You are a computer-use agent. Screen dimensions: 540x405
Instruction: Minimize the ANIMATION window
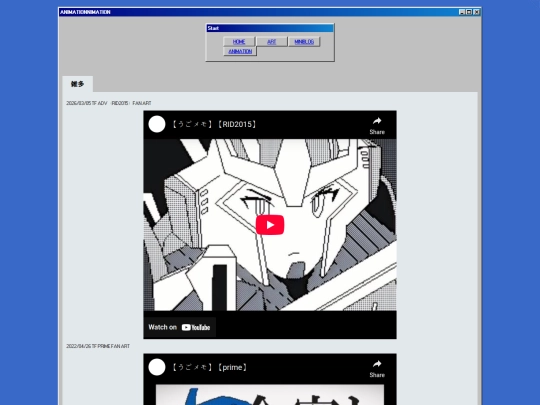tap(462, 12)
